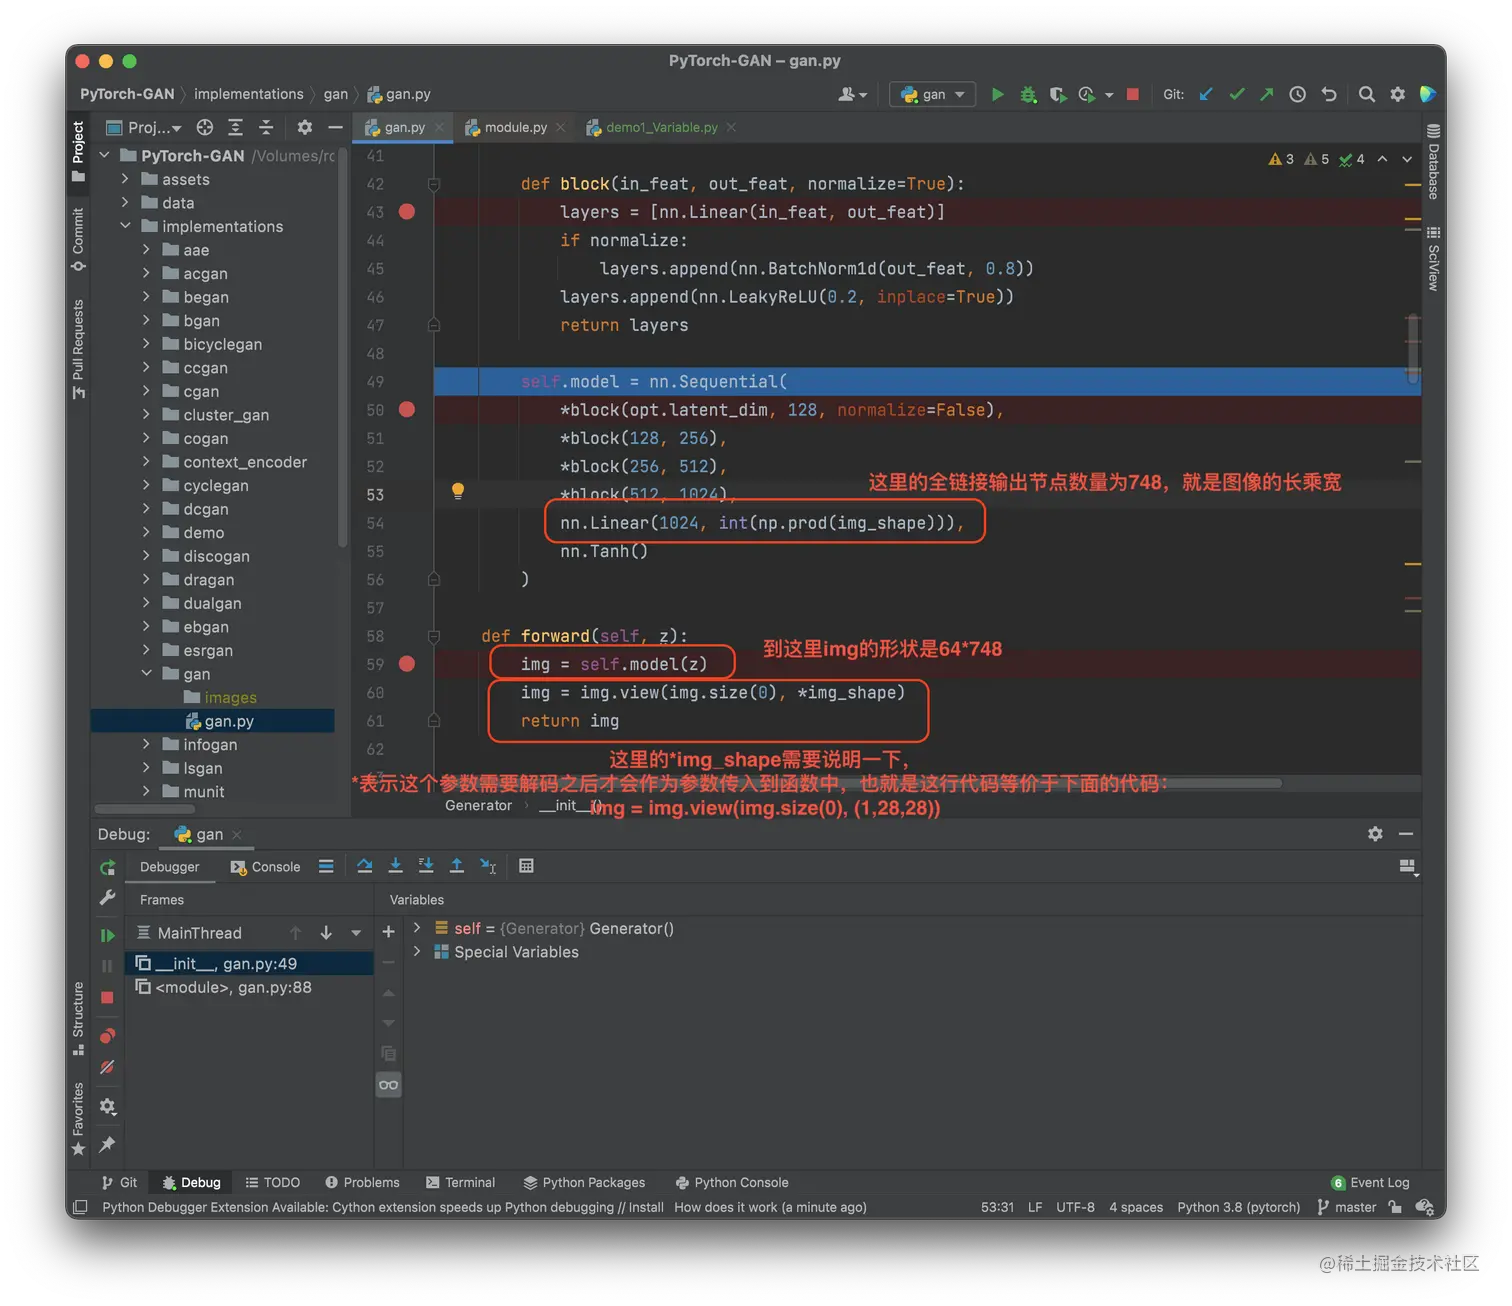Image resolution: width=1512 pixels, height=1306 pixels.
Task: Mute breakpoints in debug sidebar
Action: pos(107,1067)
